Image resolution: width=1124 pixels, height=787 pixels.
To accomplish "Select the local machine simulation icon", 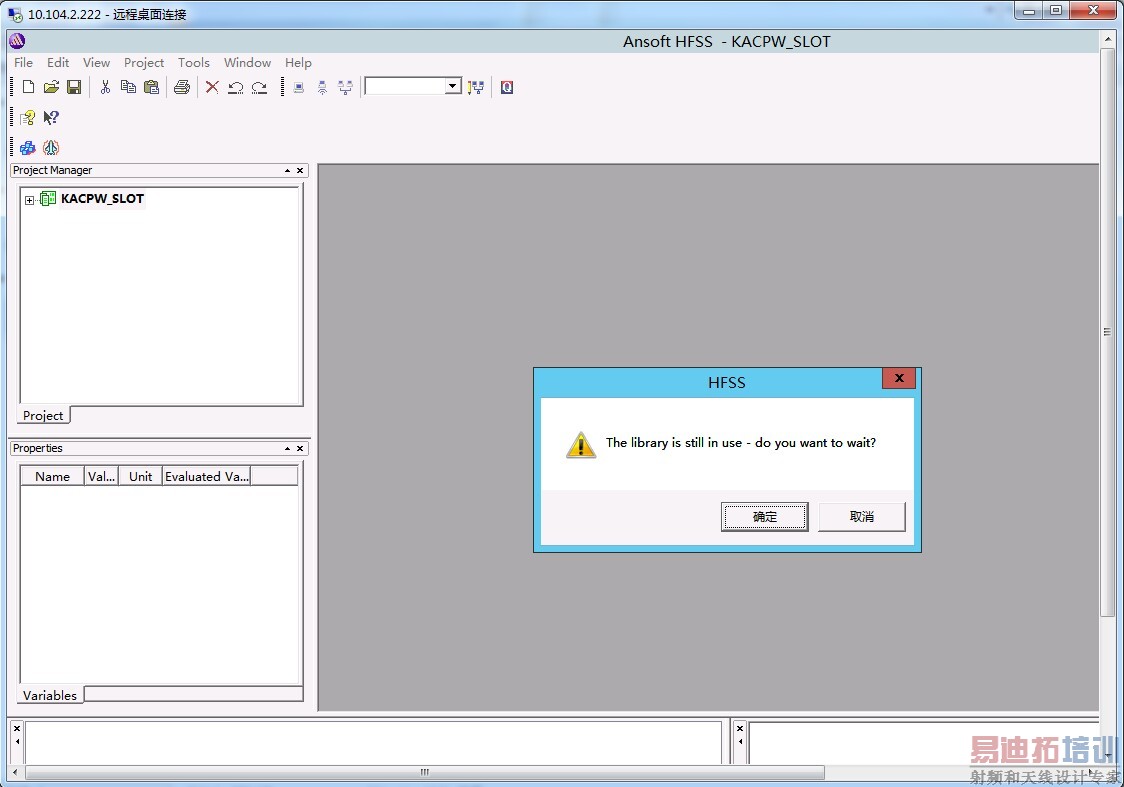I will tap(299, 87).
